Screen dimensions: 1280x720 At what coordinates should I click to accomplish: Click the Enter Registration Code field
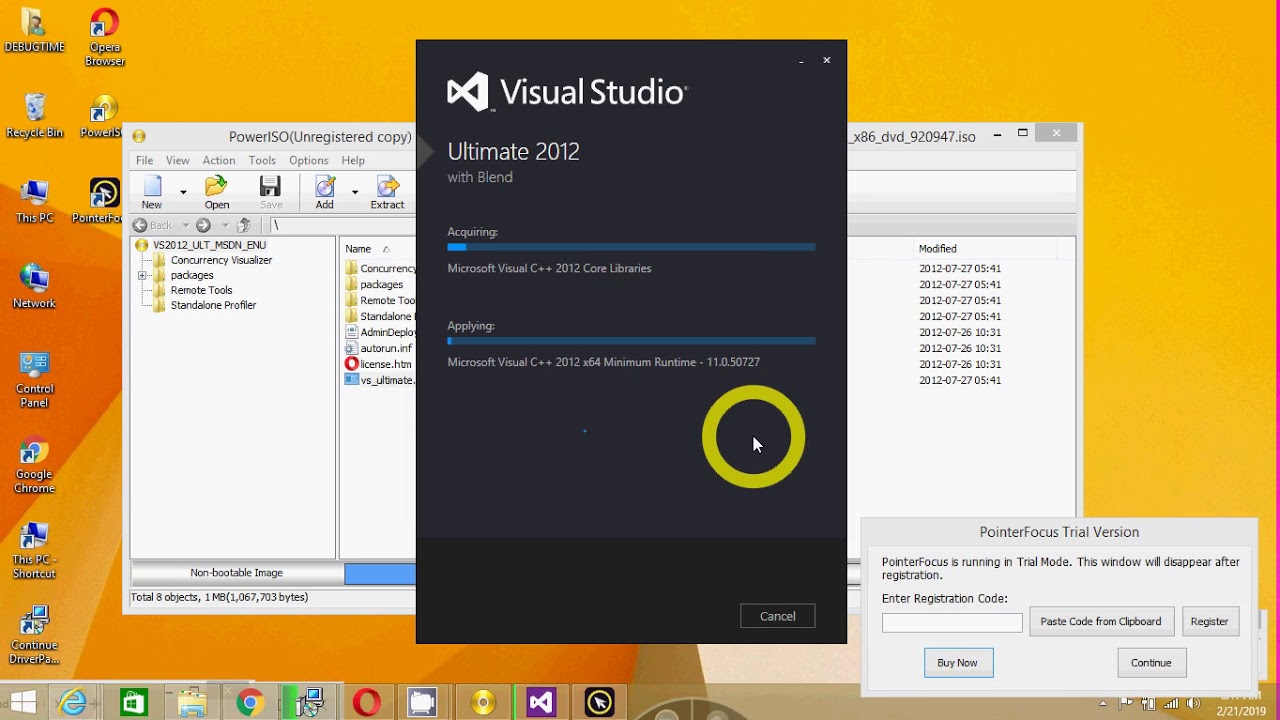(952, 623)
